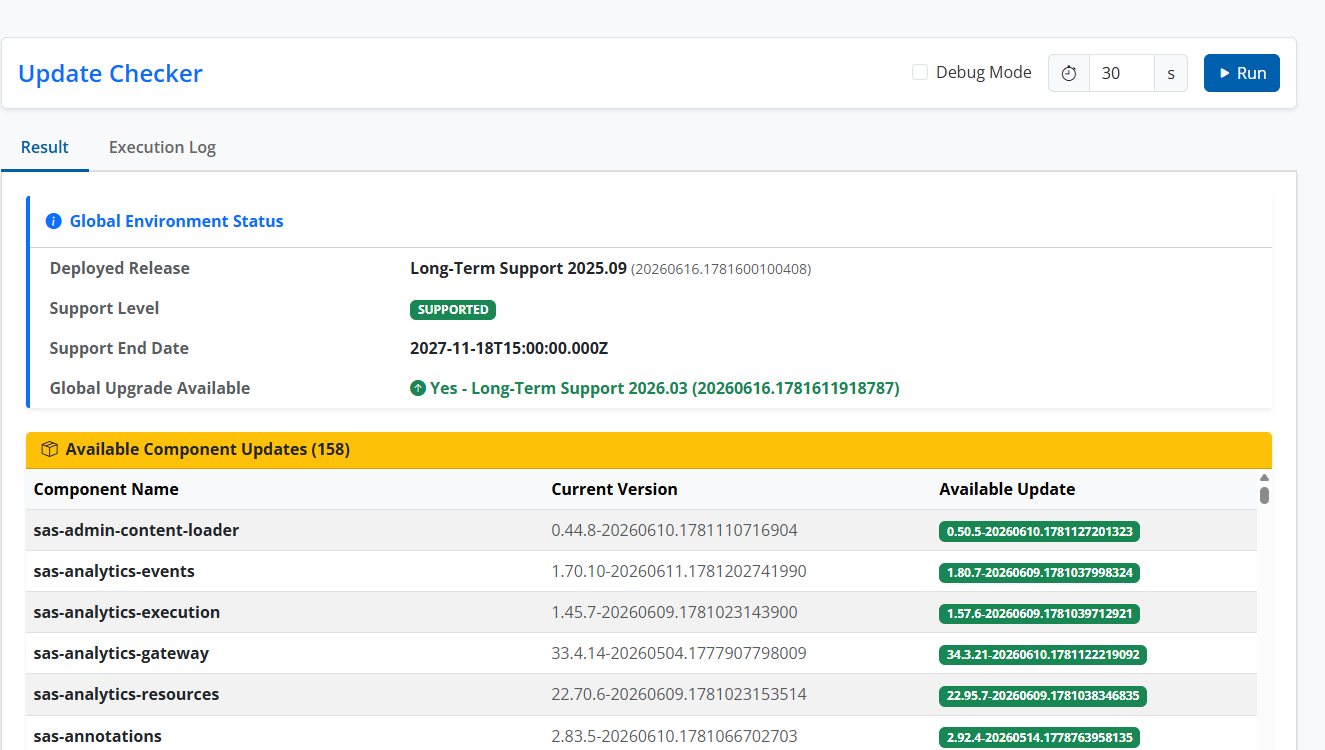Click the Global Environment Status heading
This screenshot has width=1325, height=750.
(176, 221)
